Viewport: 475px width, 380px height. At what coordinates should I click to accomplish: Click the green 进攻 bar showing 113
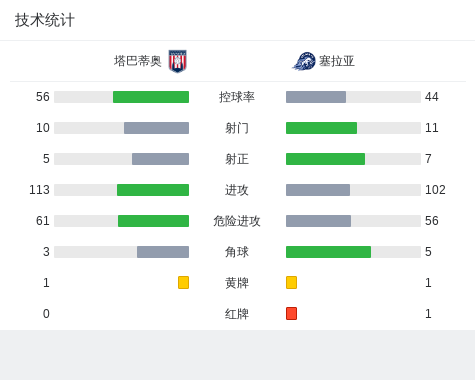tap(153, 190)
